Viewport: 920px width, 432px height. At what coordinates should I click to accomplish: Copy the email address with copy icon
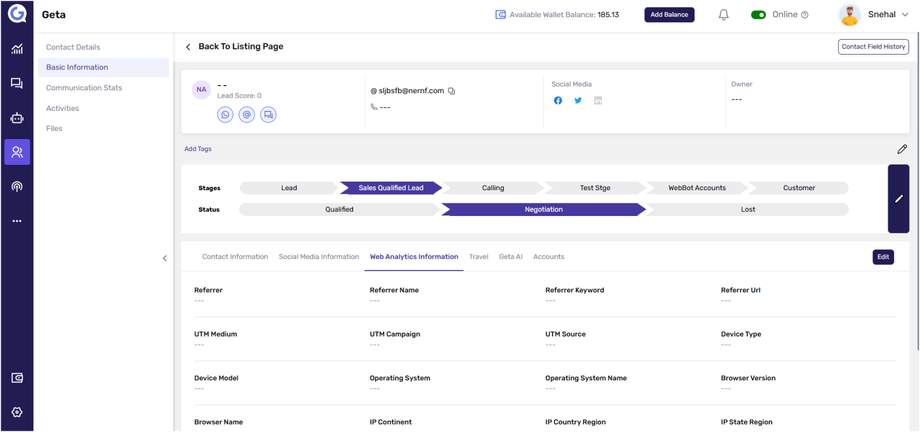point(452,91)
